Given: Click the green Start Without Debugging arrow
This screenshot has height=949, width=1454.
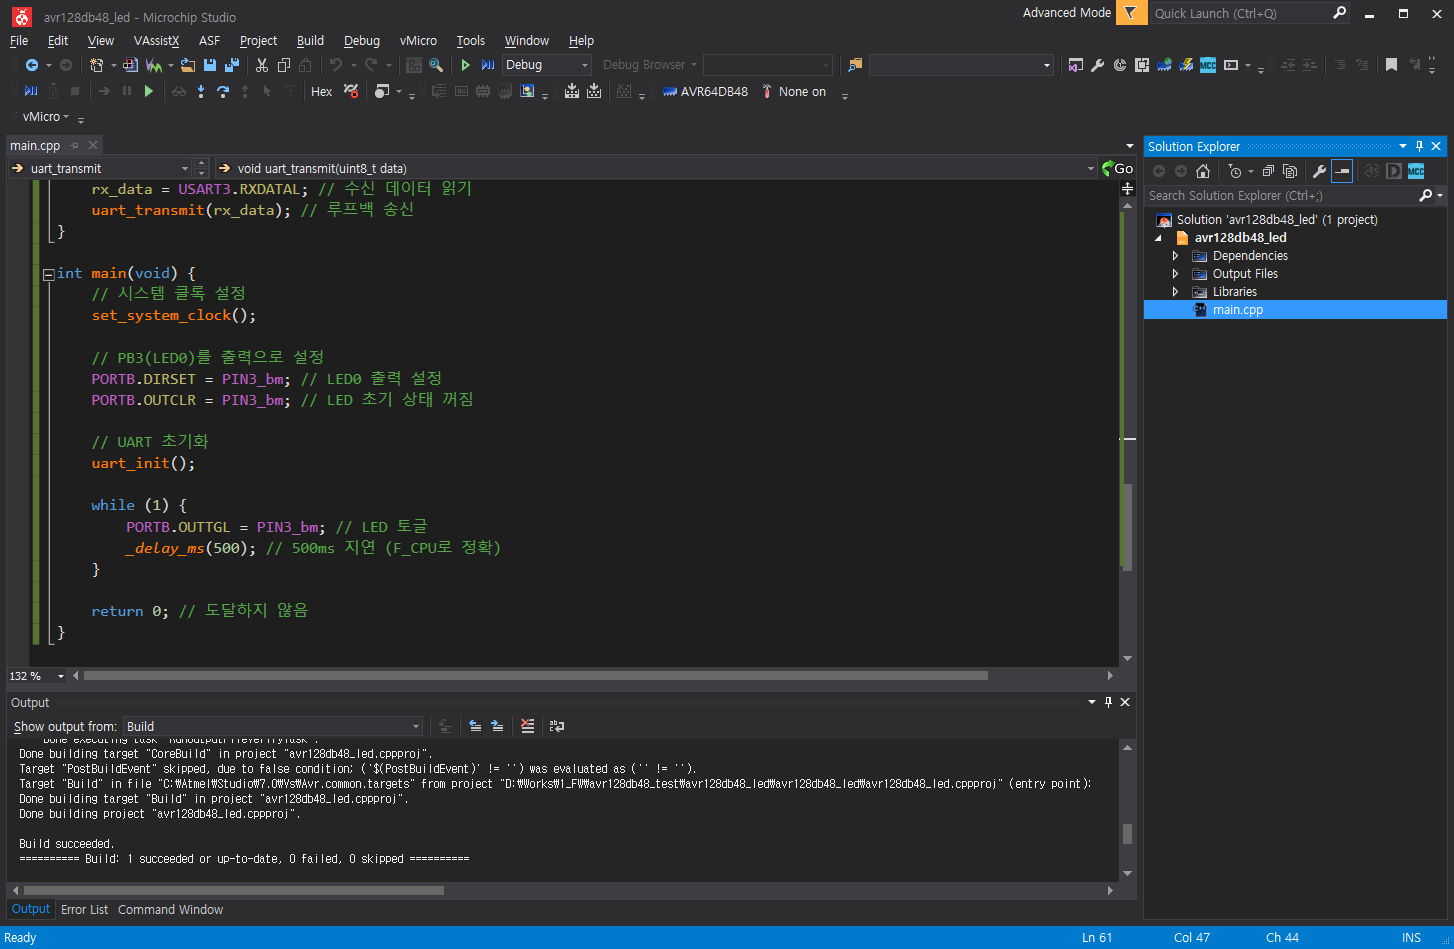Looking at the screenshot, I should [x=465, y=65].
